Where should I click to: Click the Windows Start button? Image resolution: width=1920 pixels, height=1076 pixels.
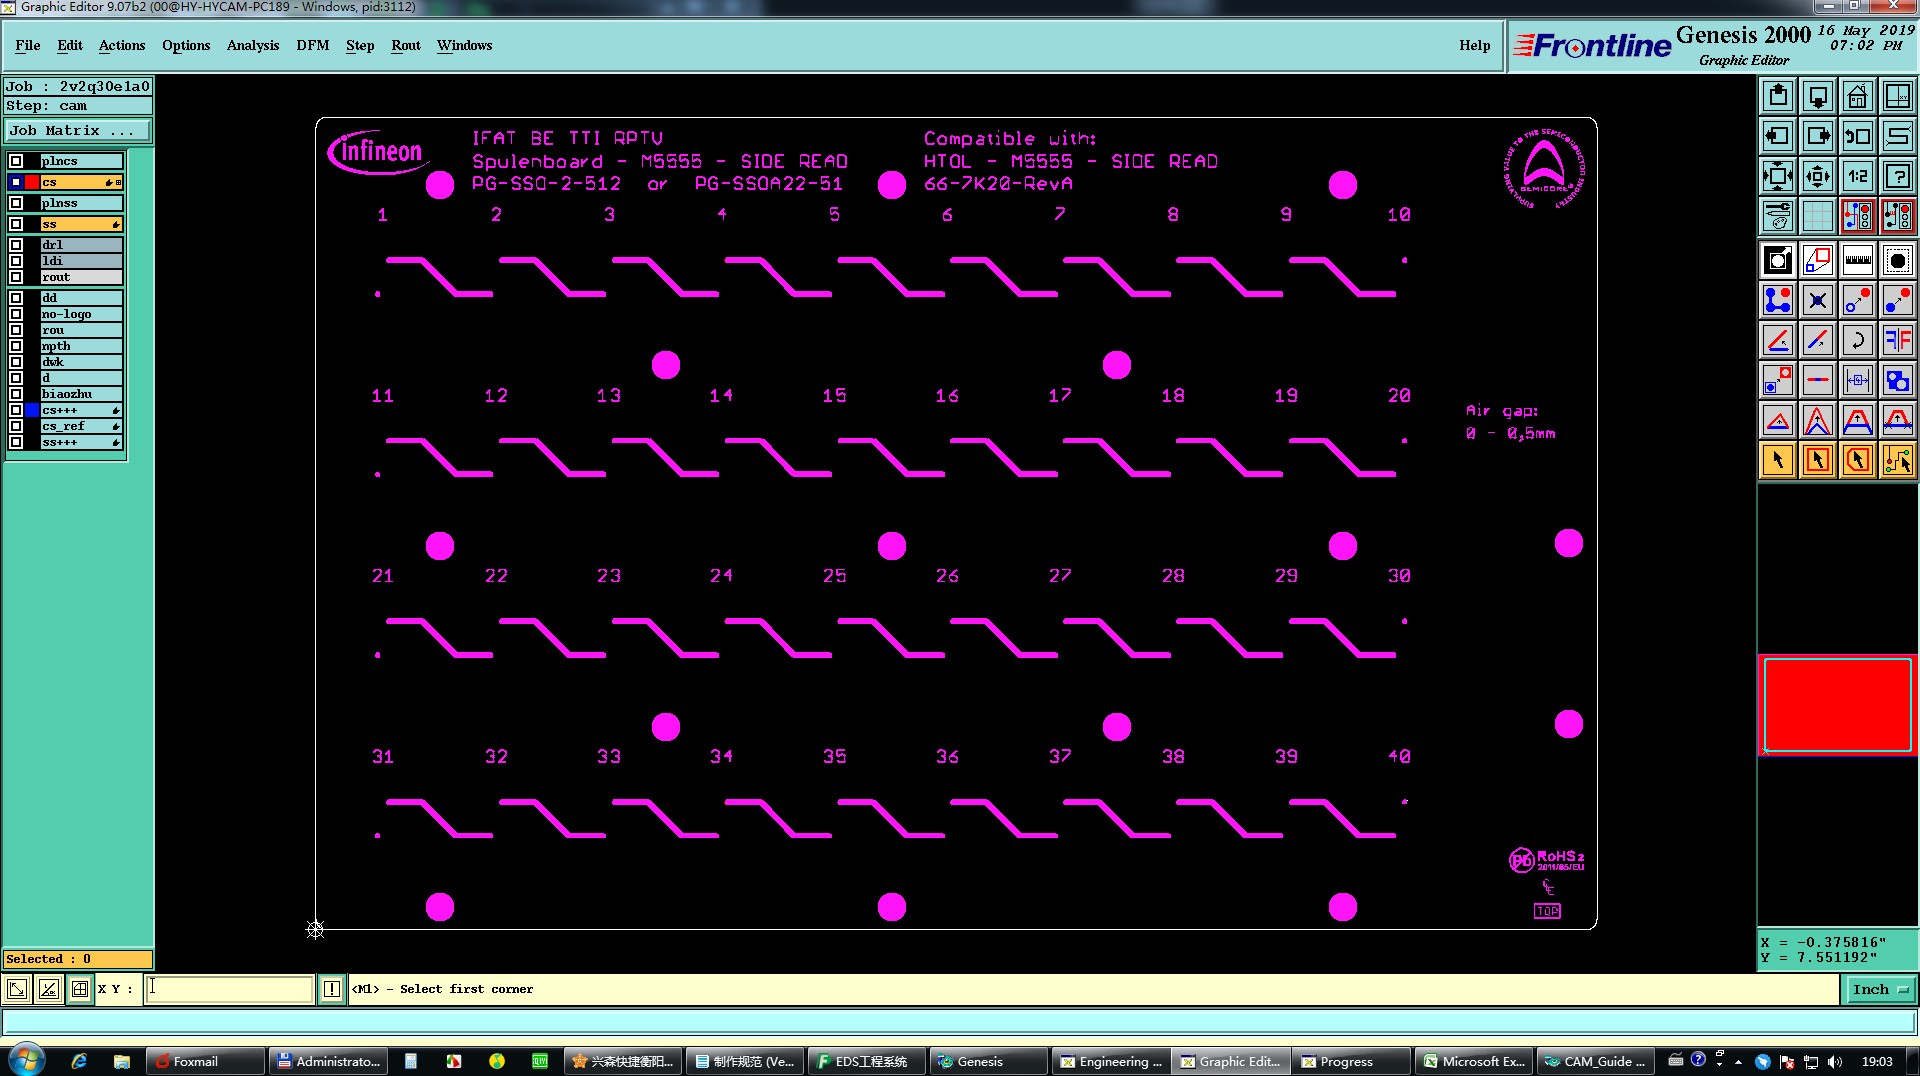click(x=25, y=1060)
